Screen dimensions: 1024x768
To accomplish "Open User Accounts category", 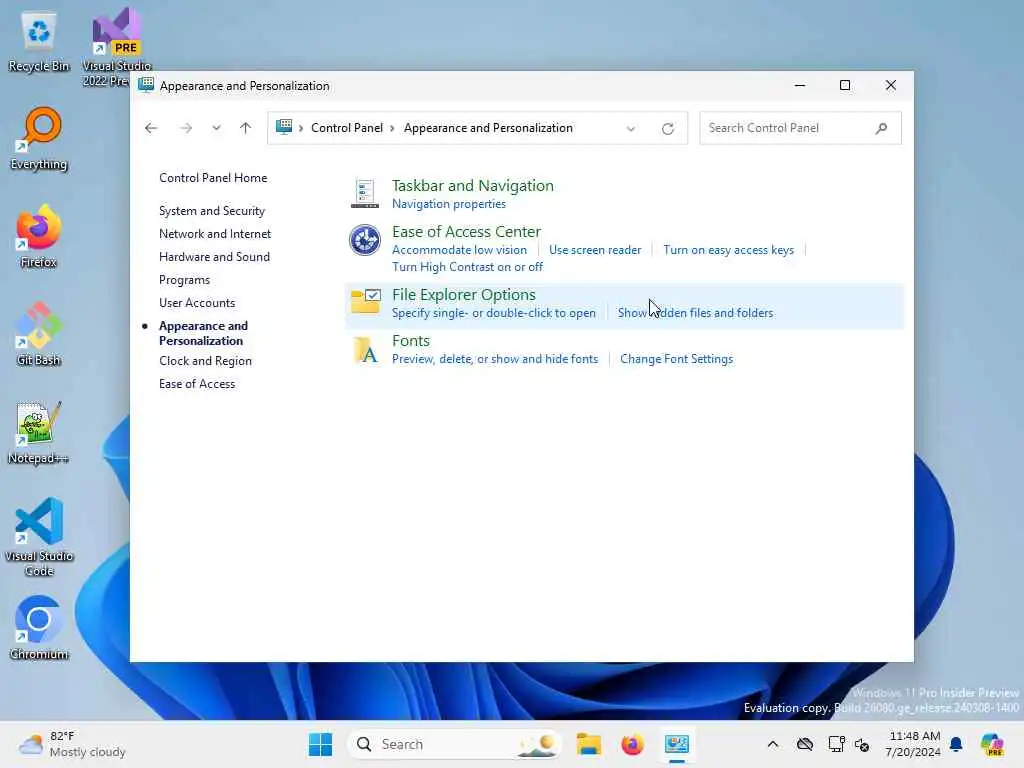I will [197, 302].
